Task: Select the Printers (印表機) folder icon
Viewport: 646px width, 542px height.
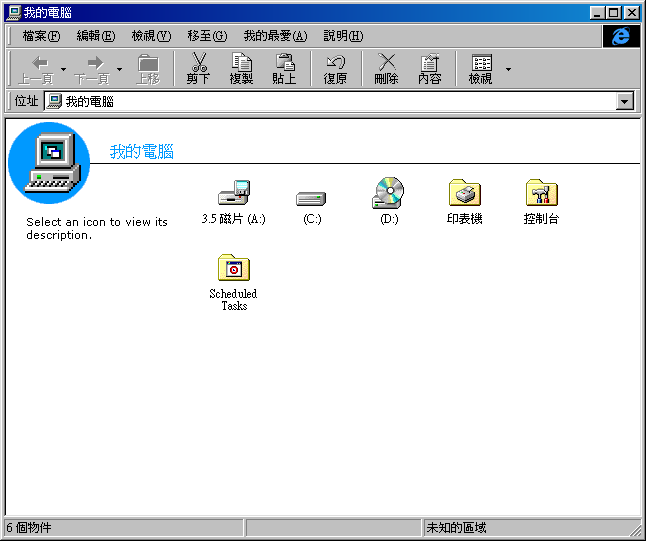Action: click(465, 192)
